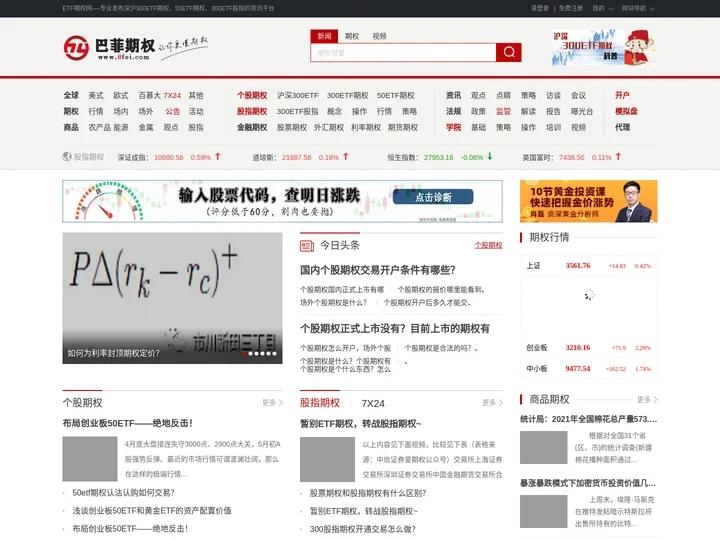720x540 pixels.
Task: Click the globe icon beside 股指期权 ticker
Action: (x=67, y=157)
